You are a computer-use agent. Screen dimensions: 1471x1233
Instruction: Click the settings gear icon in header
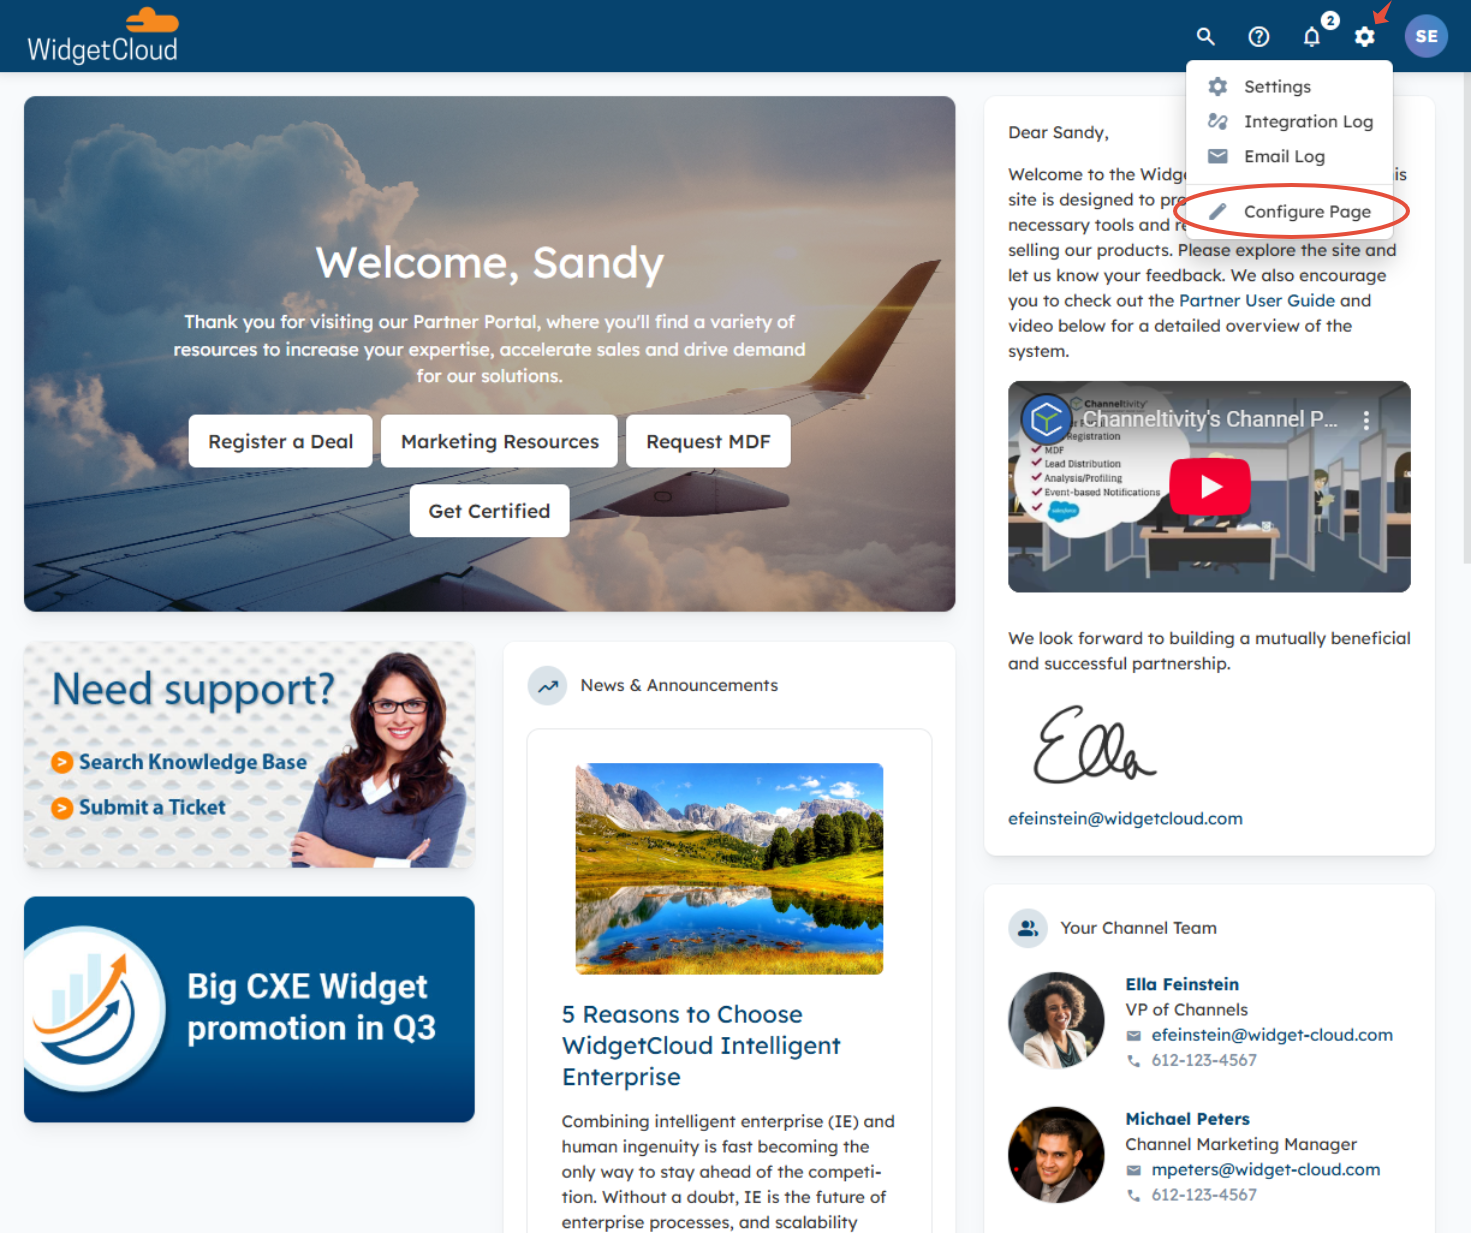[1365, 37]
